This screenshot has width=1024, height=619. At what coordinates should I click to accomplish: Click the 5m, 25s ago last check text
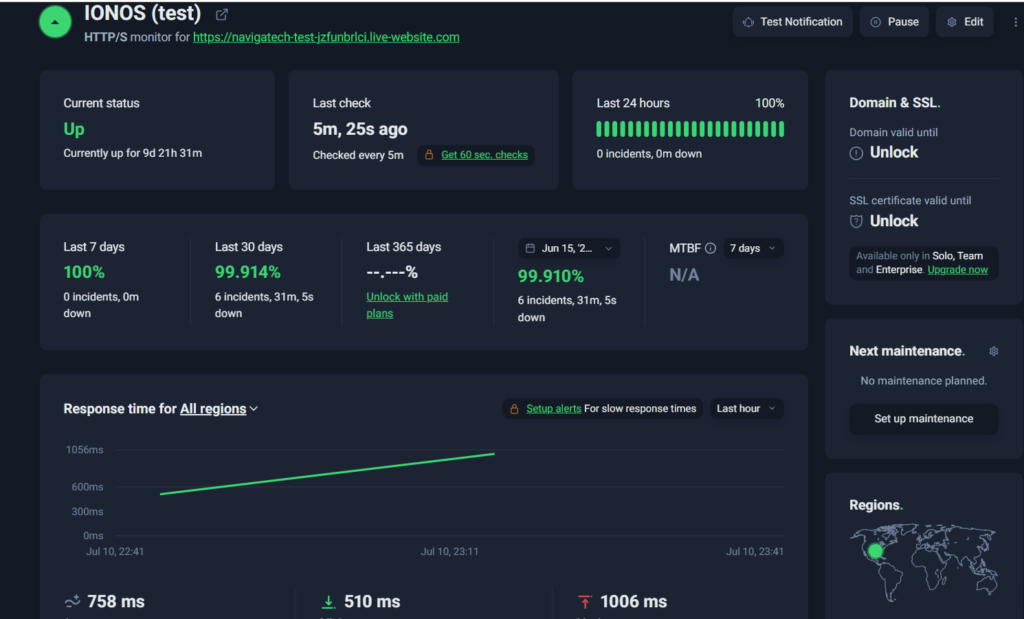(x=360, y=129)
